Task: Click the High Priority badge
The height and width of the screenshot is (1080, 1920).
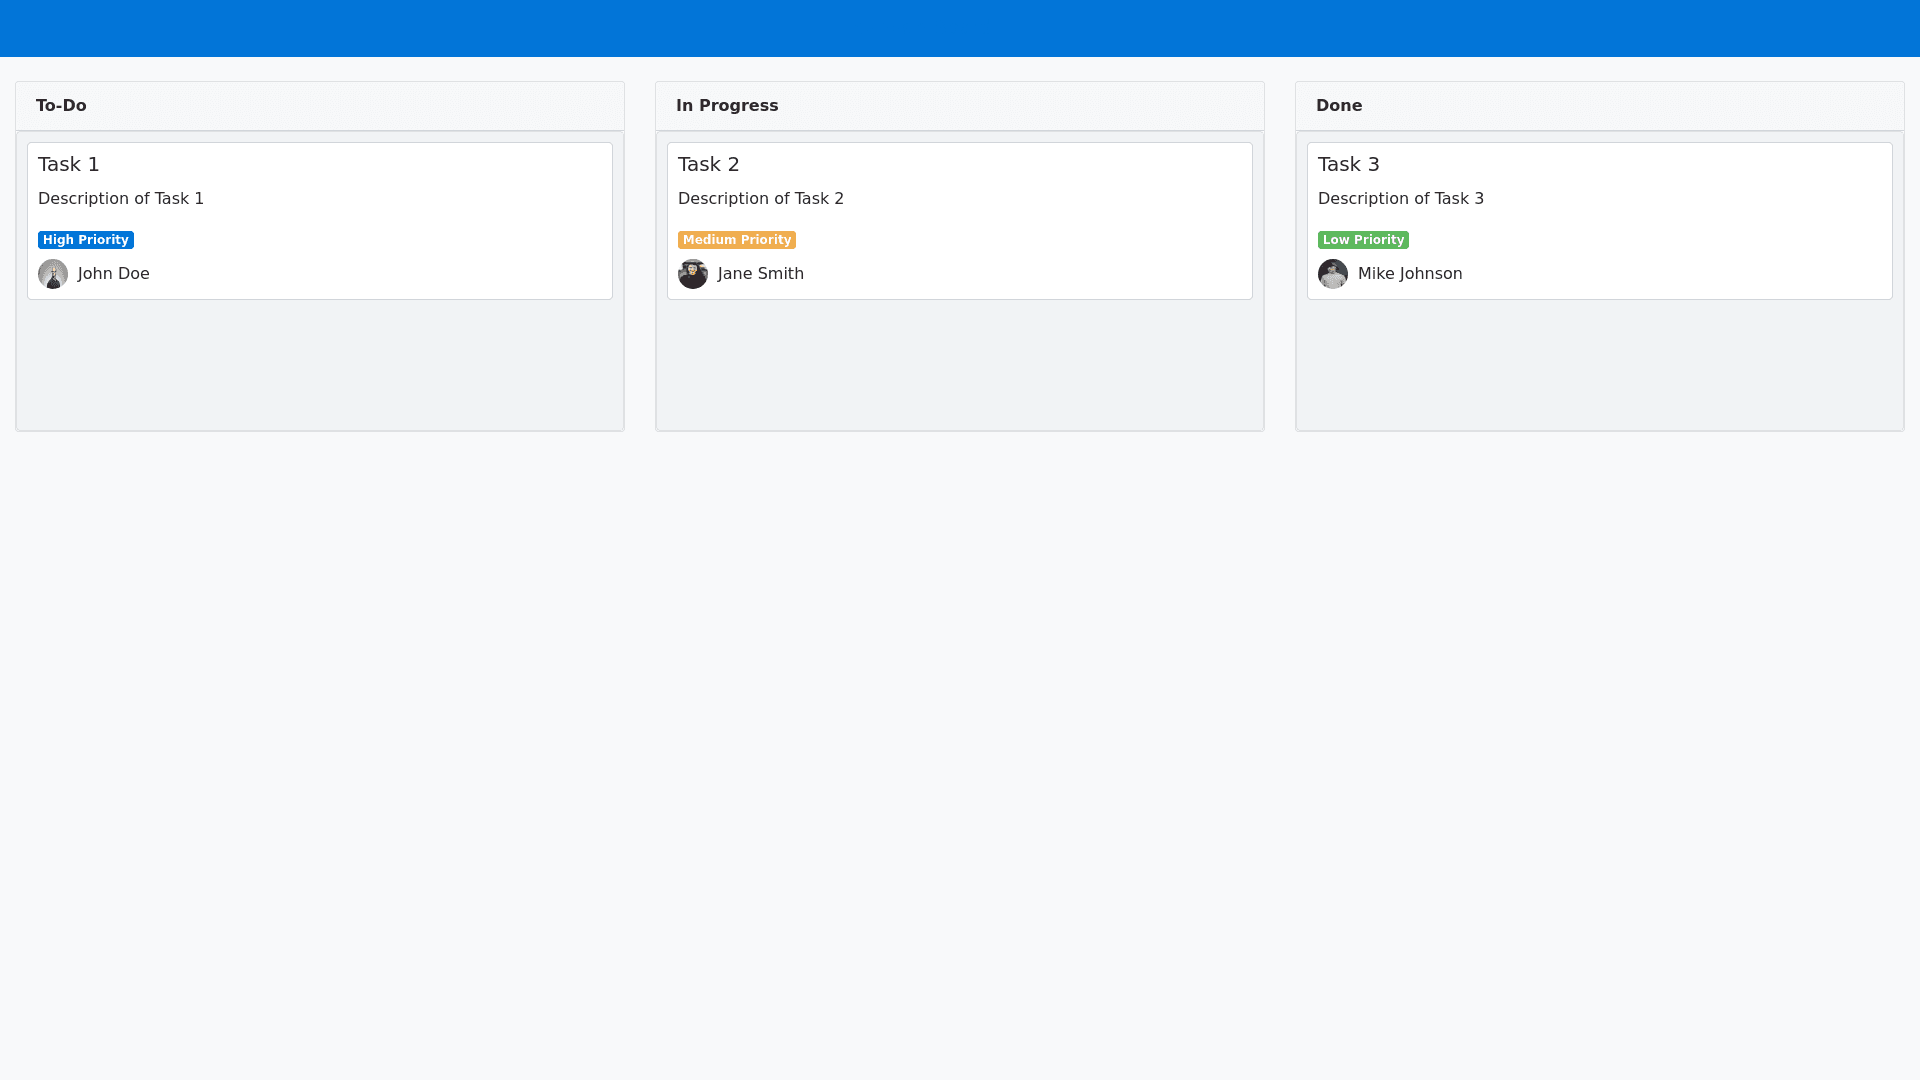Action: click(86, 240)
